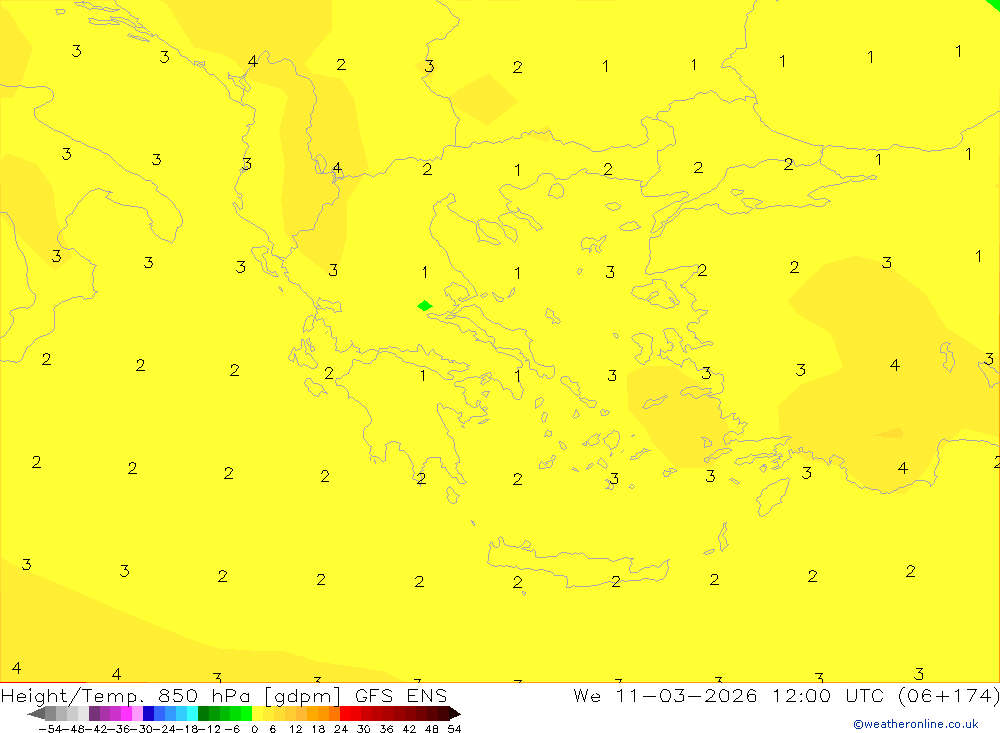Screen dimensions: 1000x733
Task: Click the gray left arrow end of the color scale
Action: coord(36,713)
